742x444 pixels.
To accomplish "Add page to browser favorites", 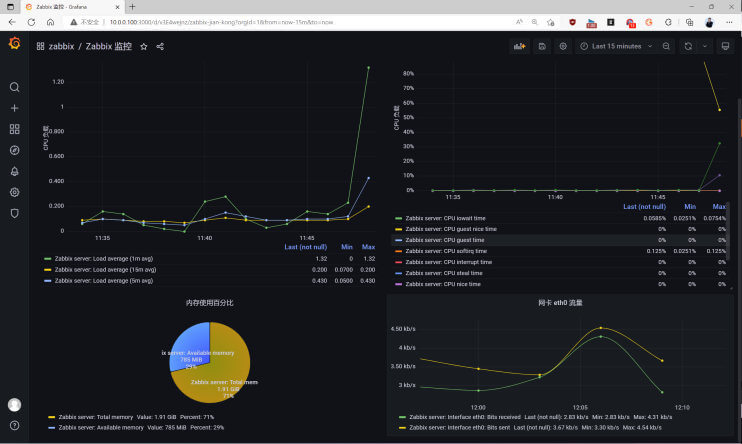I will (x=550, y=22).
